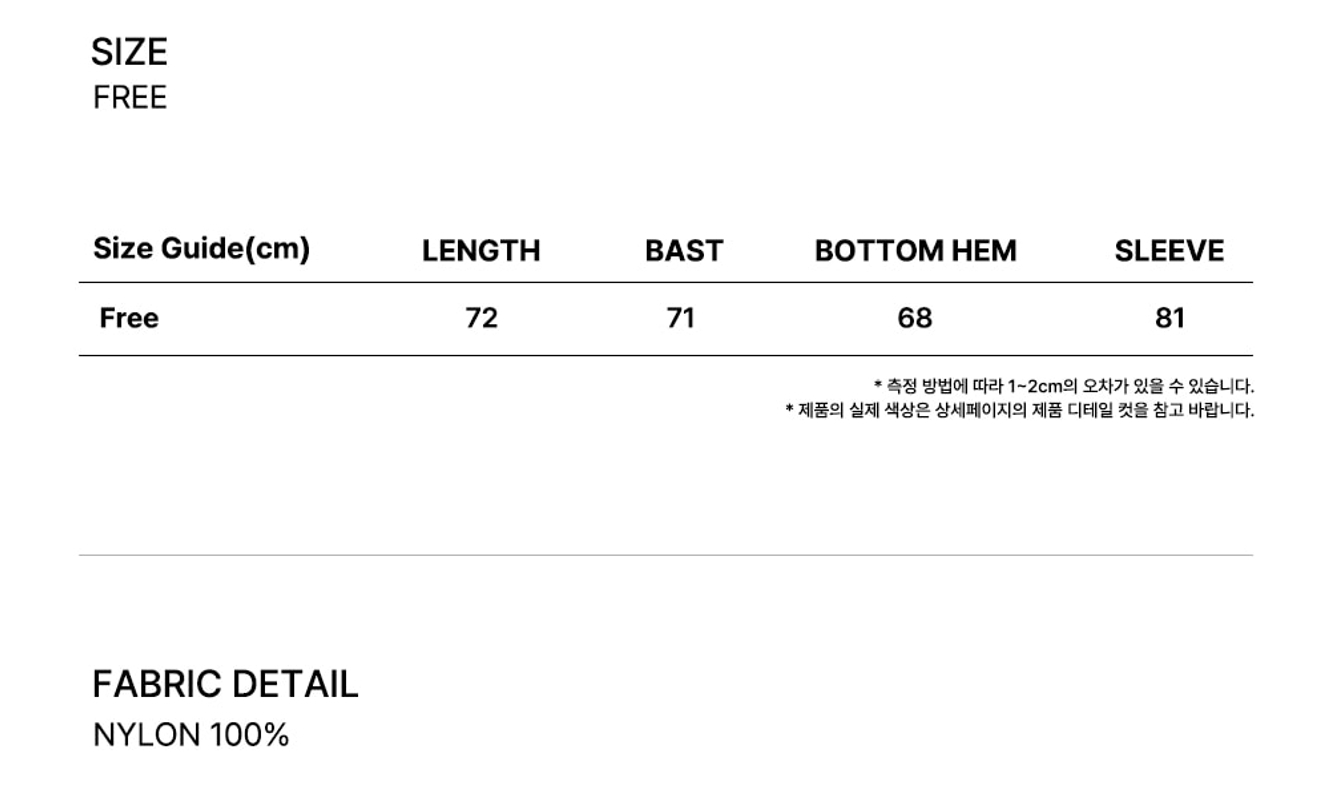This screenshot has height=801, width=1326.
Task: Click the FABRIC DETAIL heading
Action: point(225,685)
